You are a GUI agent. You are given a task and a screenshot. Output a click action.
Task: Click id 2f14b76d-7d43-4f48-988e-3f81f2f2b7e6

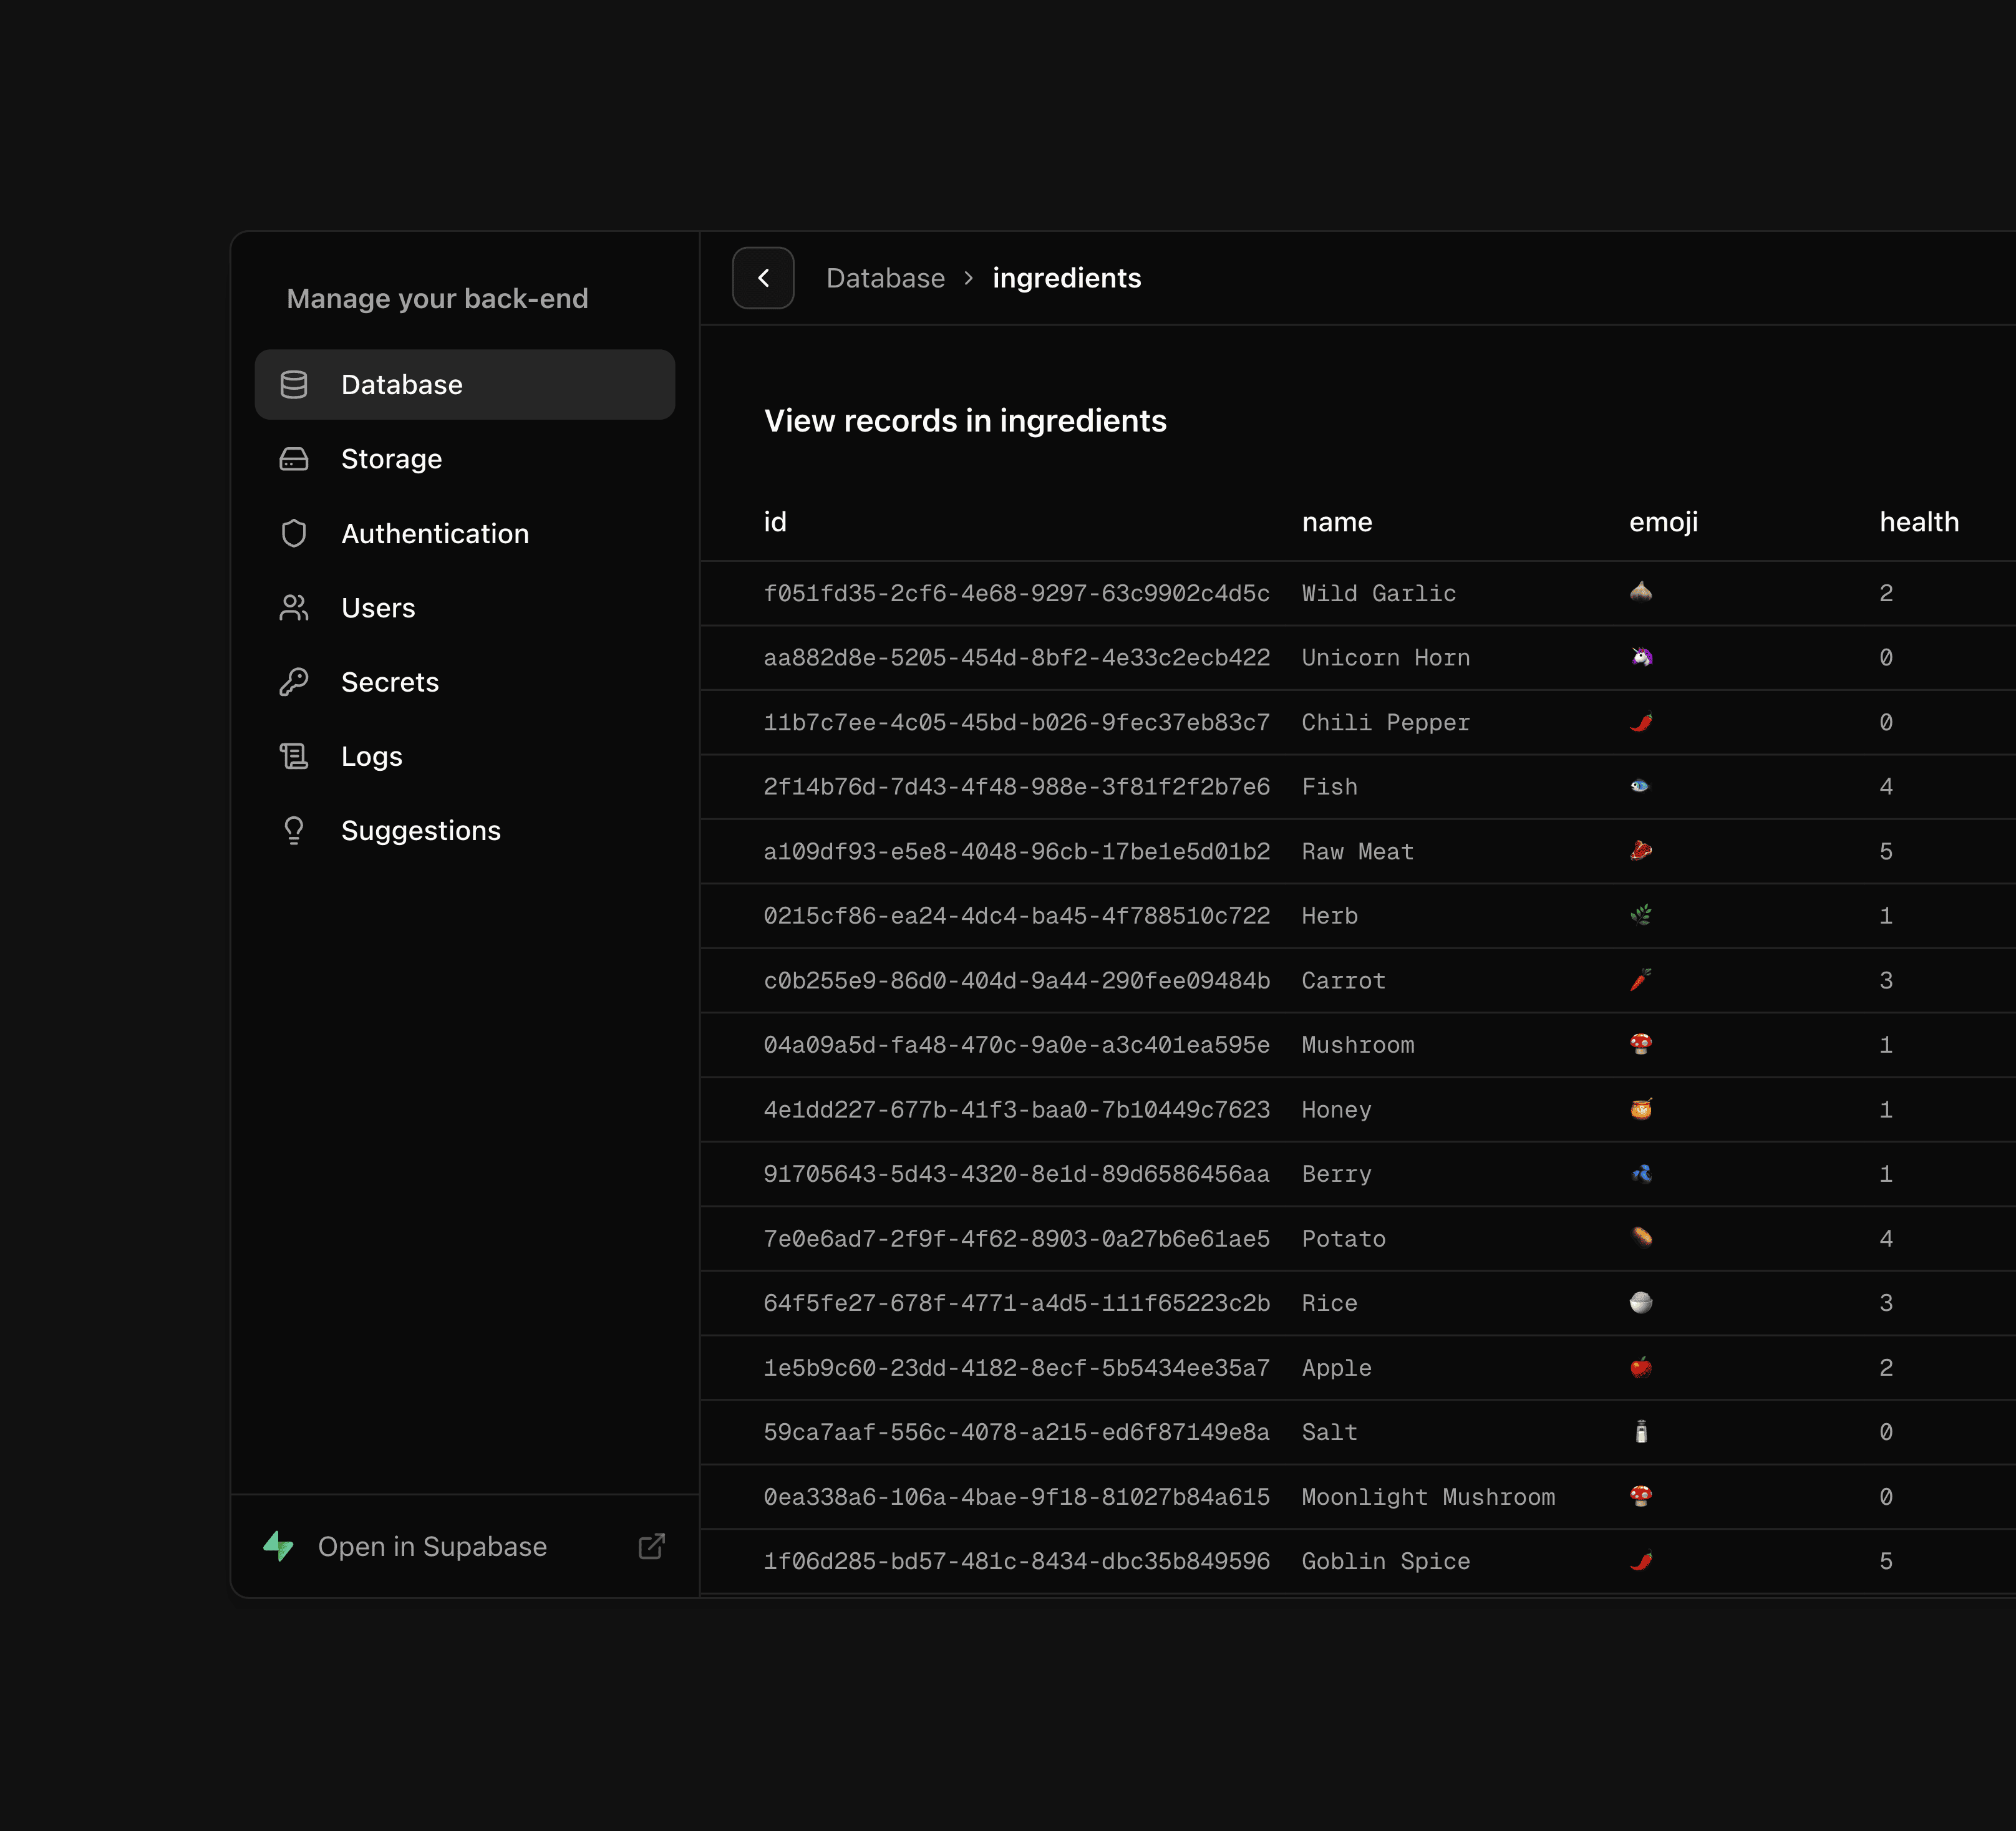(1017, 787)
